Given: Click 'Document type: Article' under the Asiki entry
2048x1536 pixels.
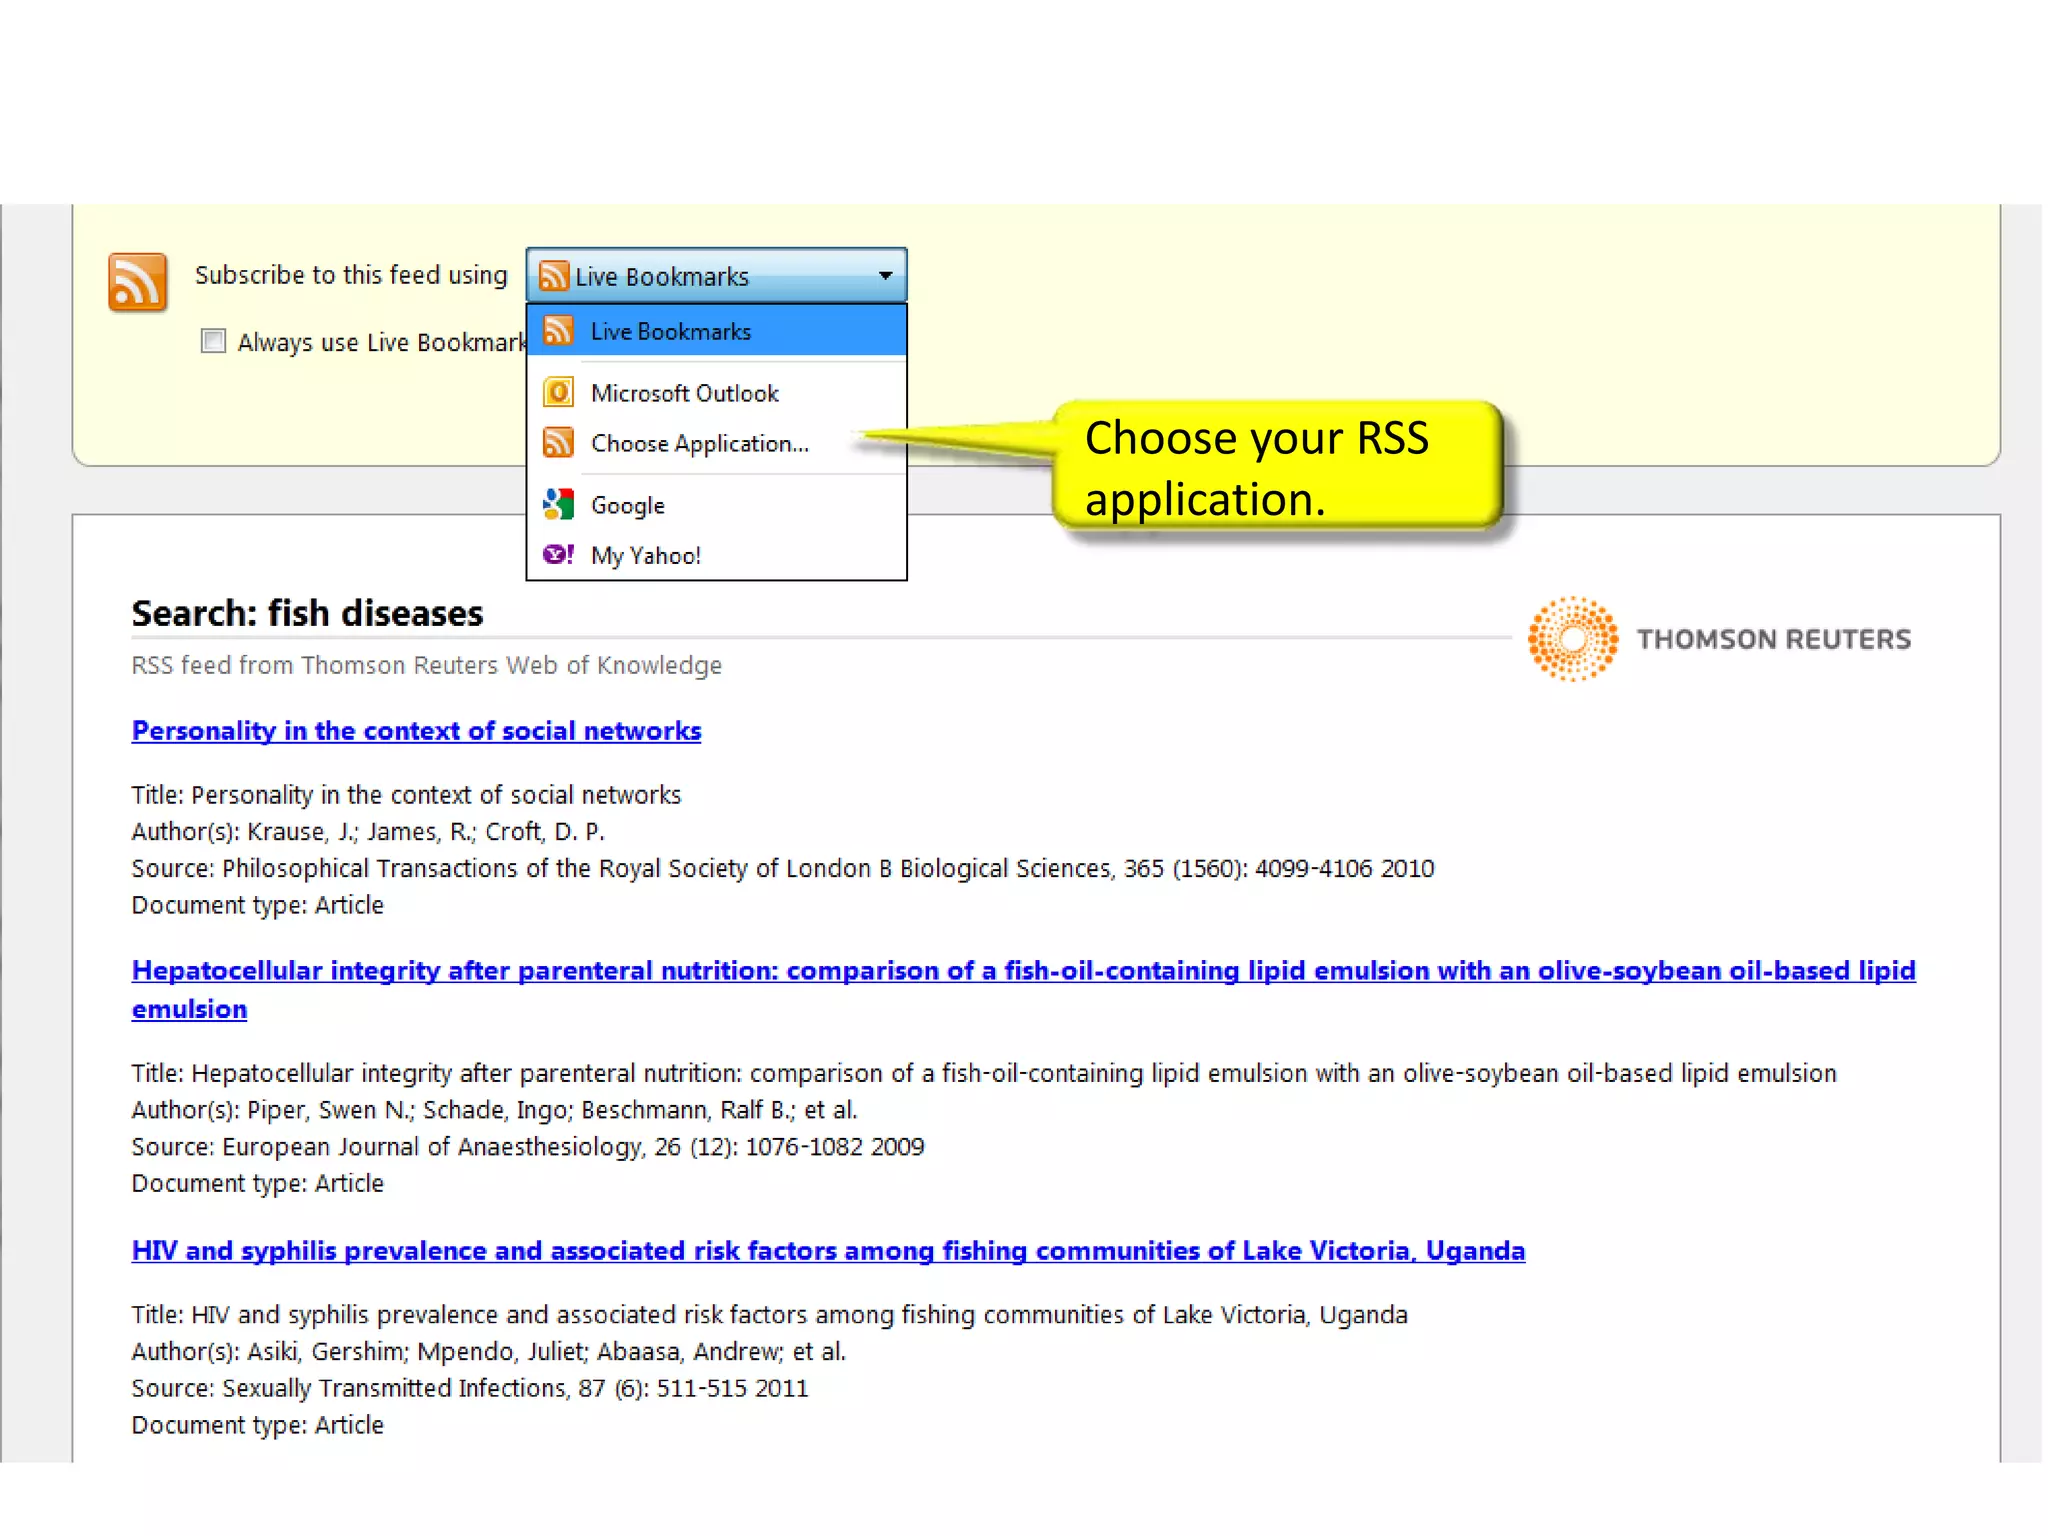Looking at the screenshot, I should click(257, 1425).
